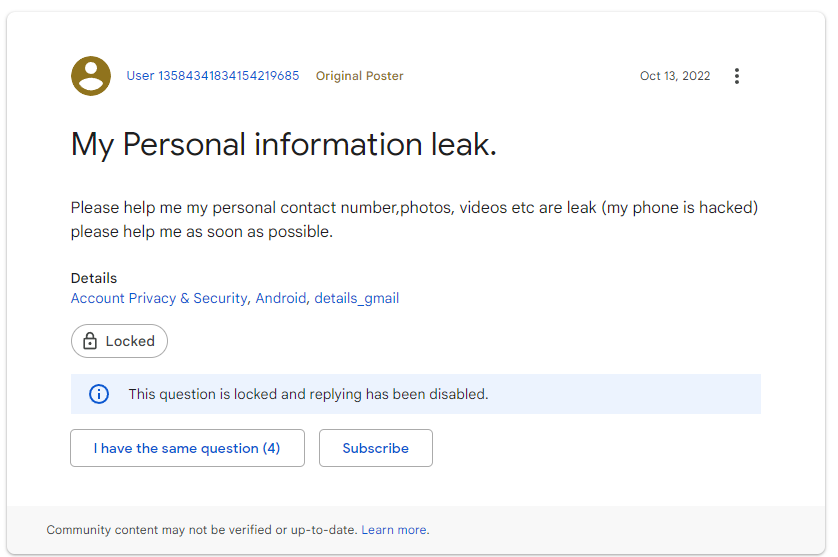Click the padlock icon in Locked chip
This screenshot has width=838, height=557.
tap(90, 341)
